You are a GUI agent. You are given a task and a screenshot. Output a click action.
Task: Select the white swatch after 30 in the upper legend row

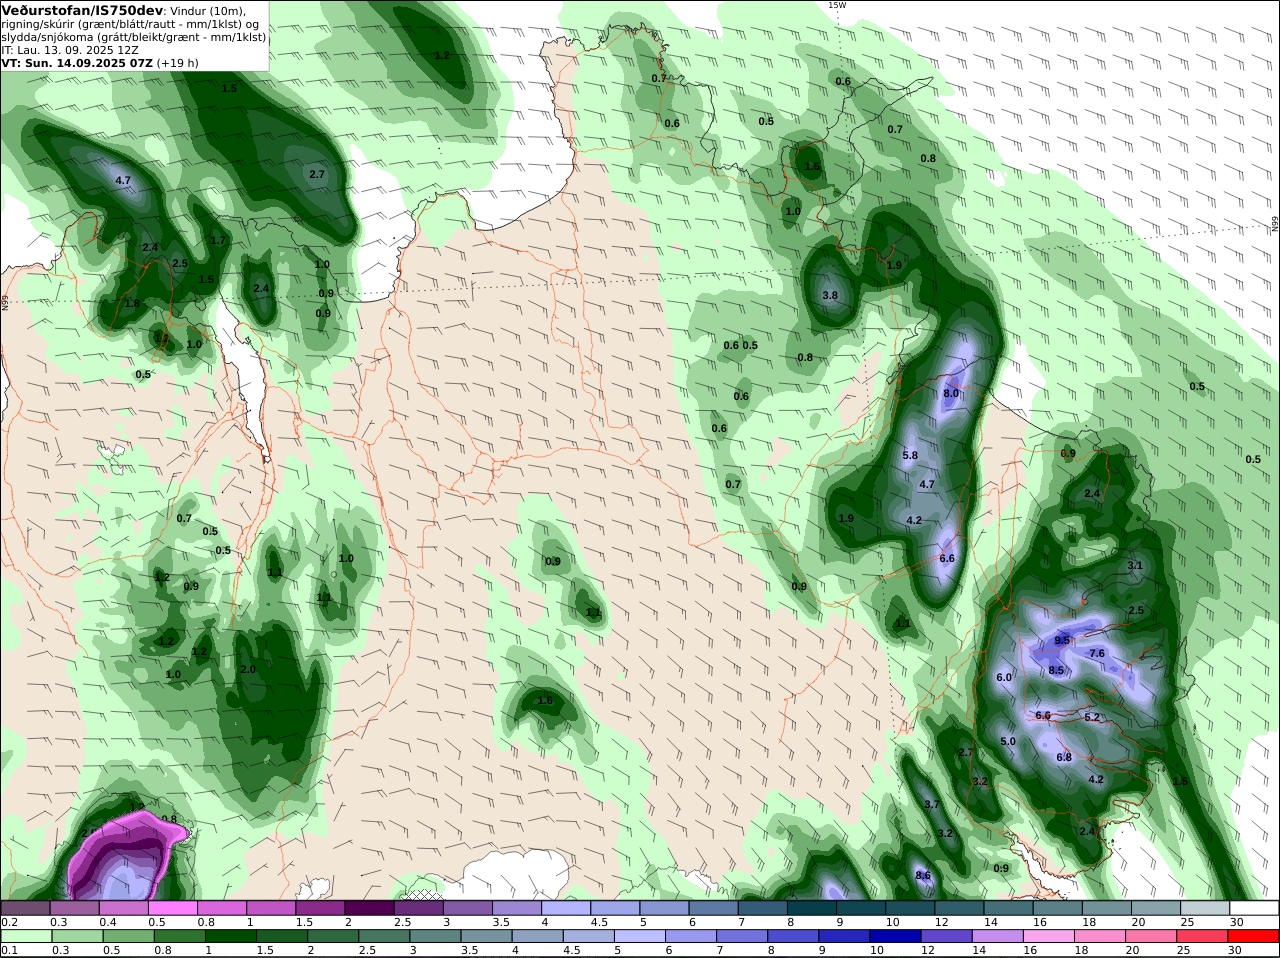pos(1255,908)
